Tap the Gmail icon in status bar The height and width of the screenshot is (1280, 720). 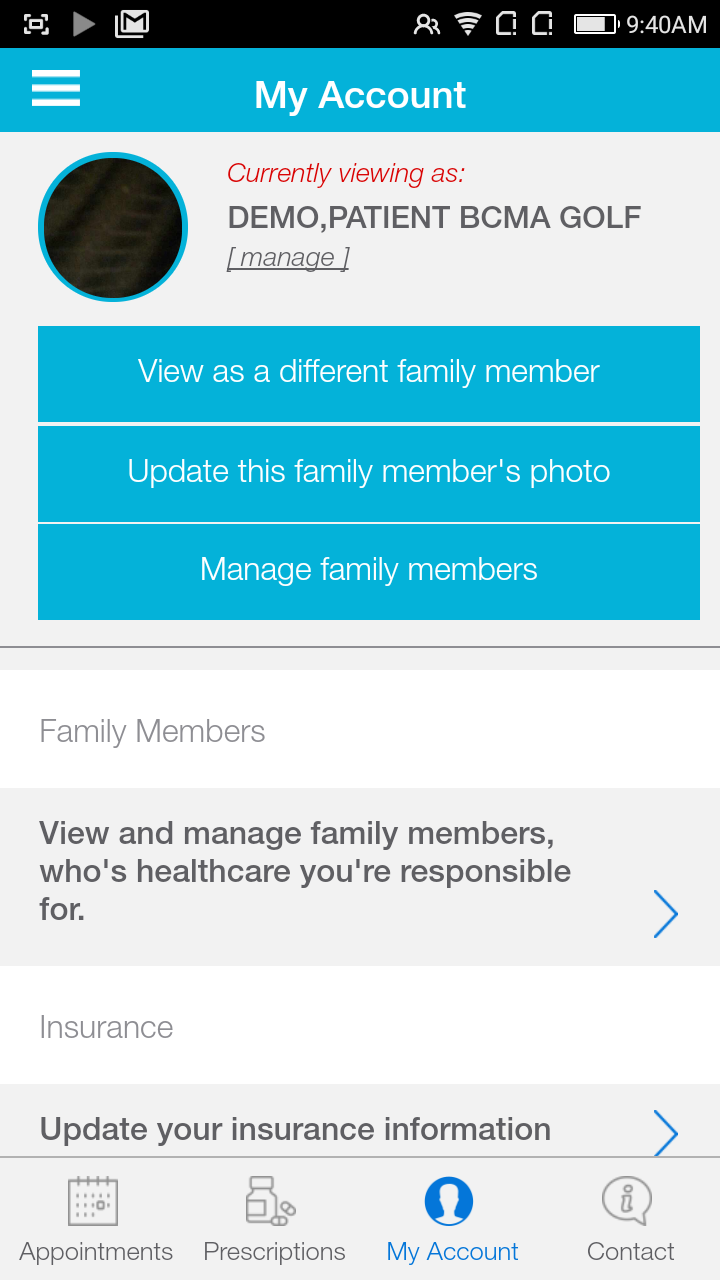coord(132,24)
